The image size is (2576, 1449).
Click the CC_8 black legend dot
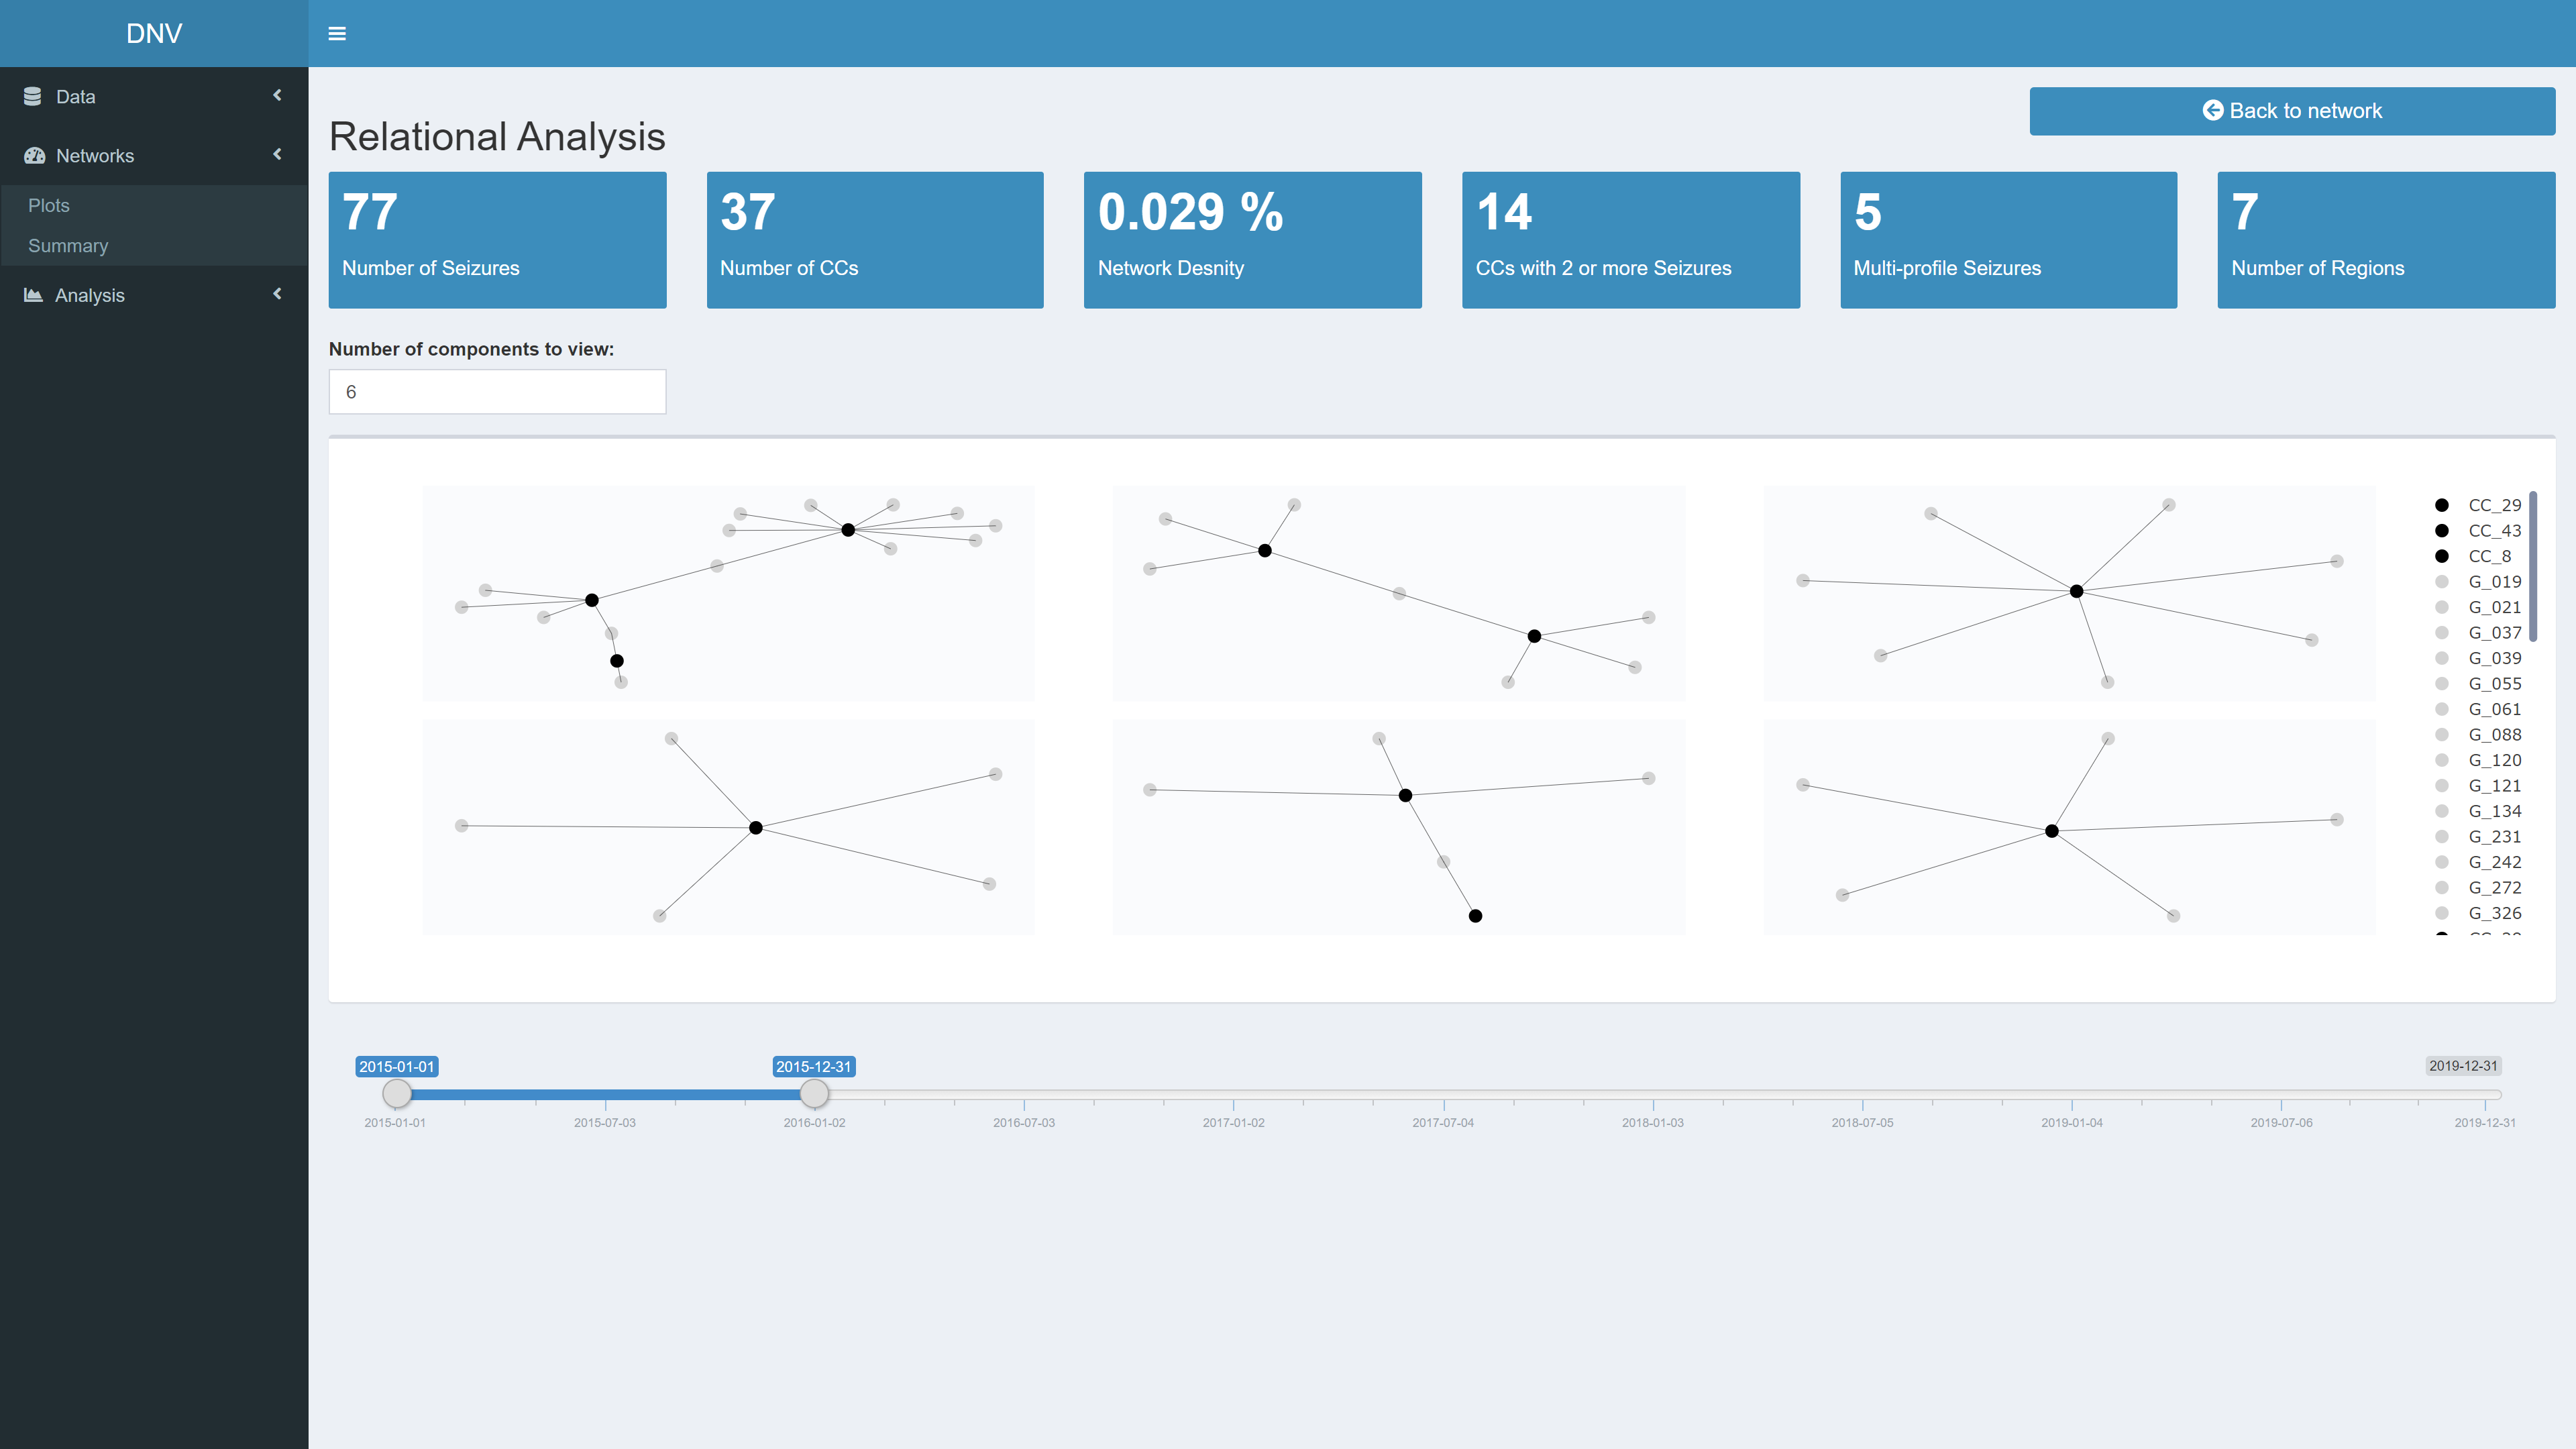coord(2441,556)
